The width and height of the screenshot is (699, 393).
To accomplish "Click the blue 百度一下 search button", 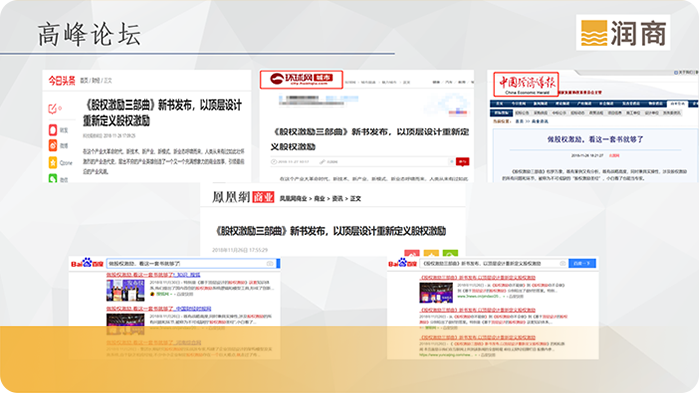I will pos(582,263).
